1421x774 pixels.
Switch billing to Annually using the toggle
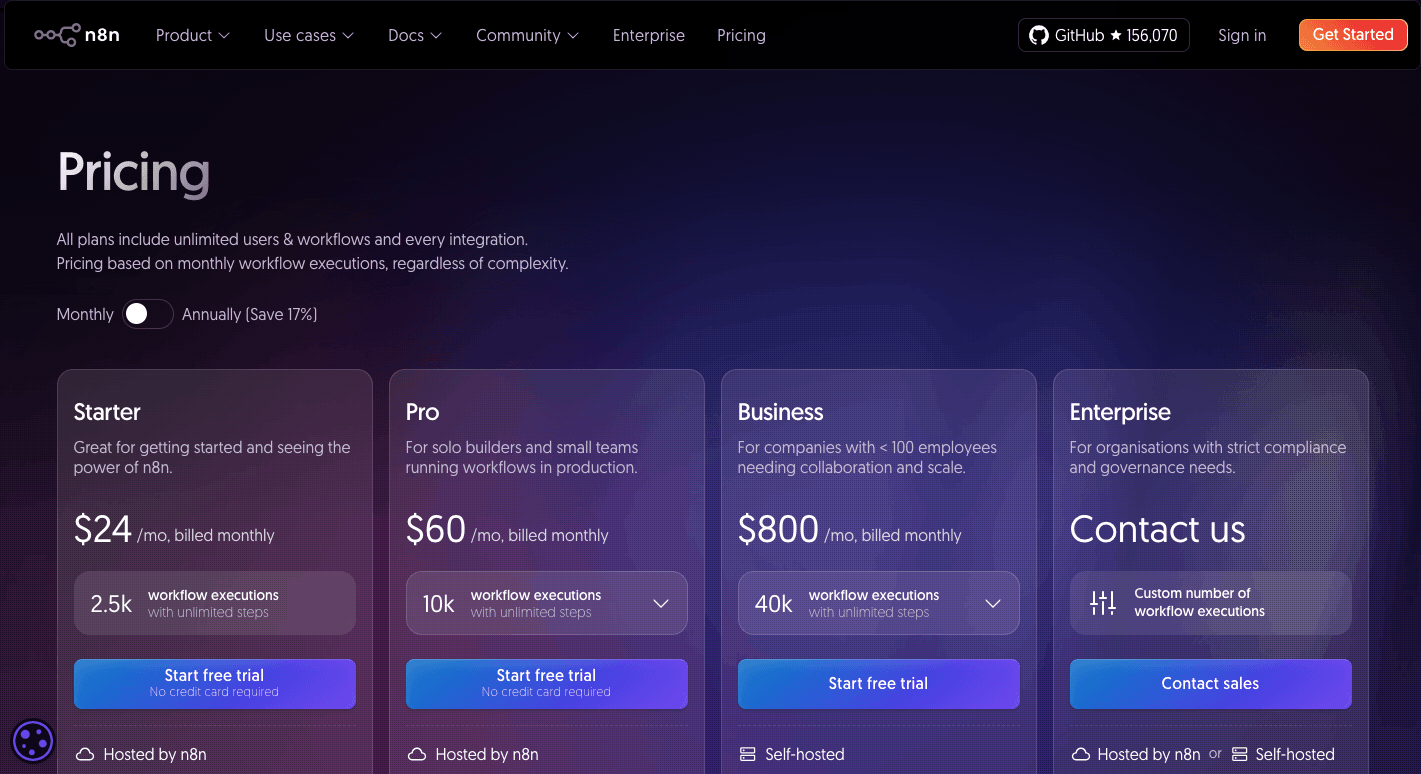(147, 313)
